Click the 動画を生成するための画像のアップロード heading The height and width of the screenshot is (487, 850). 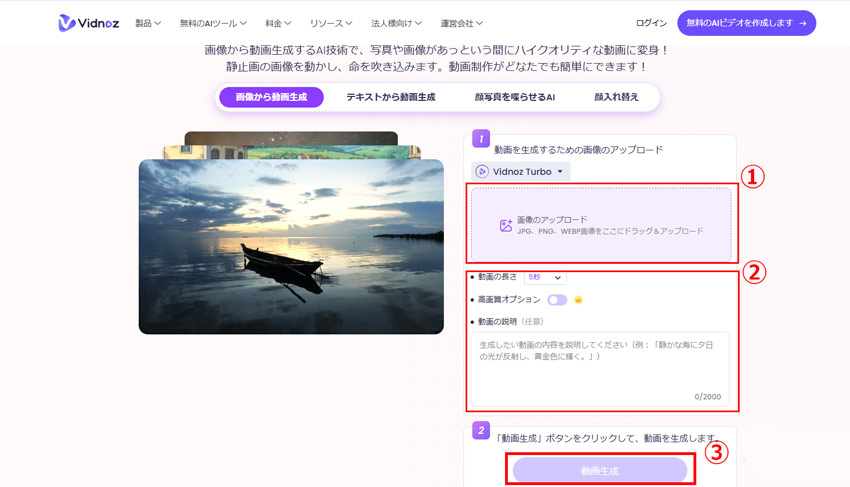(578, 150)
